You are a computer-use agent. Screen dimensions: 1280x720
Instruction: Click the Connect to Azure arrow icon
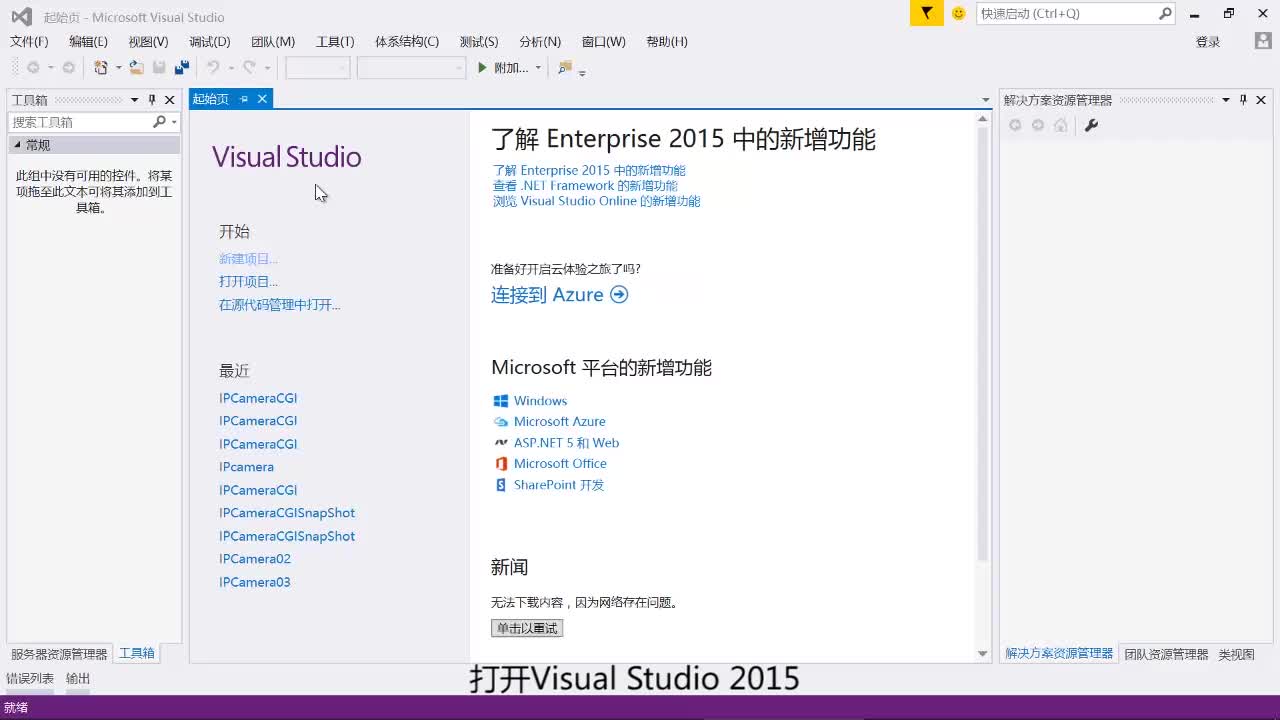[x=619, y=295]
